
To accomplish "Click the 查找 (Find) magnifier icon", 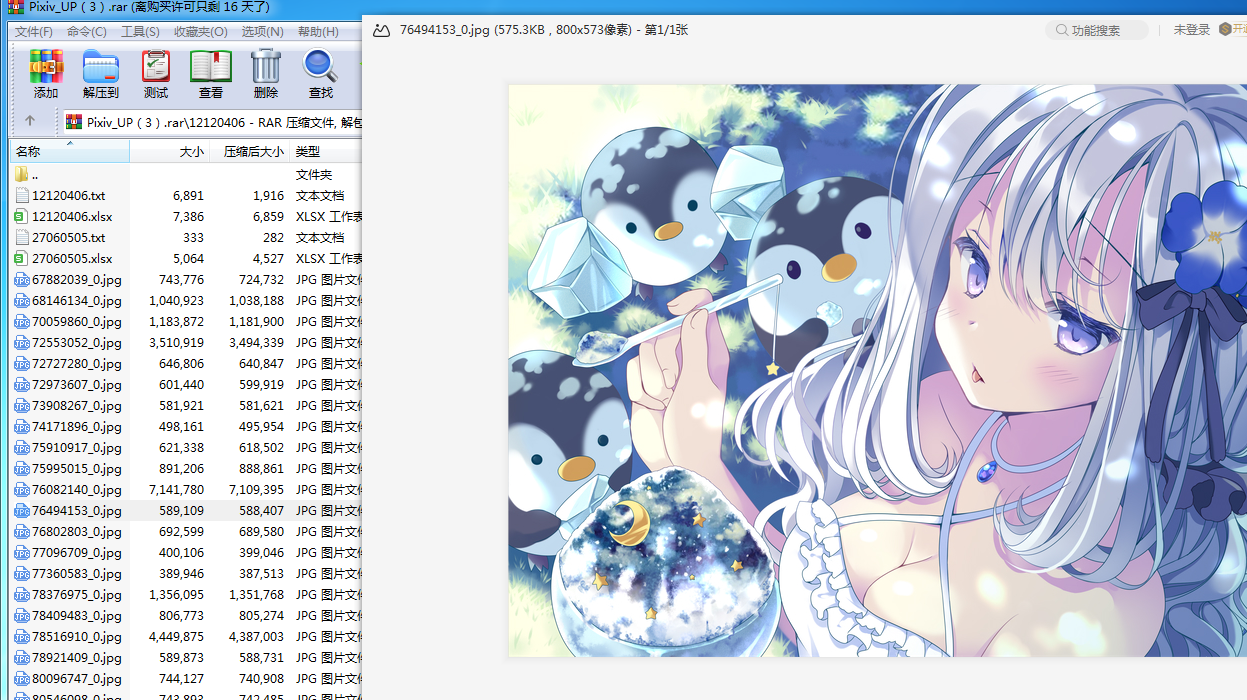I will coord(320,67).
